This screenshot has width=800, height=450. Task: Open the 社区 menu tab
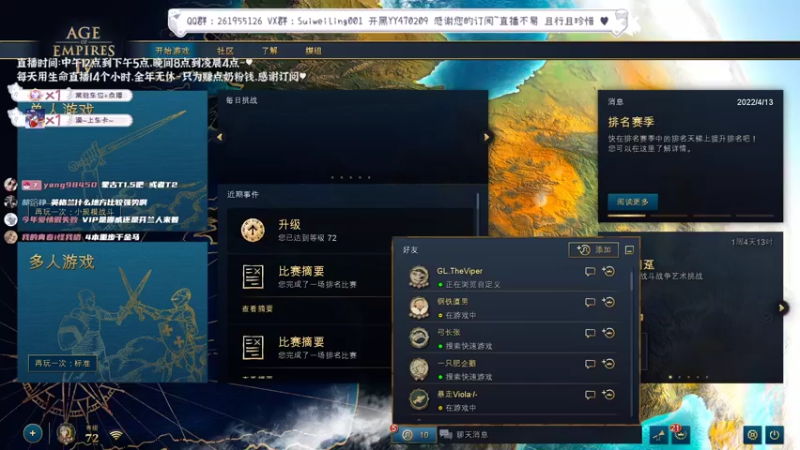[x=225, y=51]
